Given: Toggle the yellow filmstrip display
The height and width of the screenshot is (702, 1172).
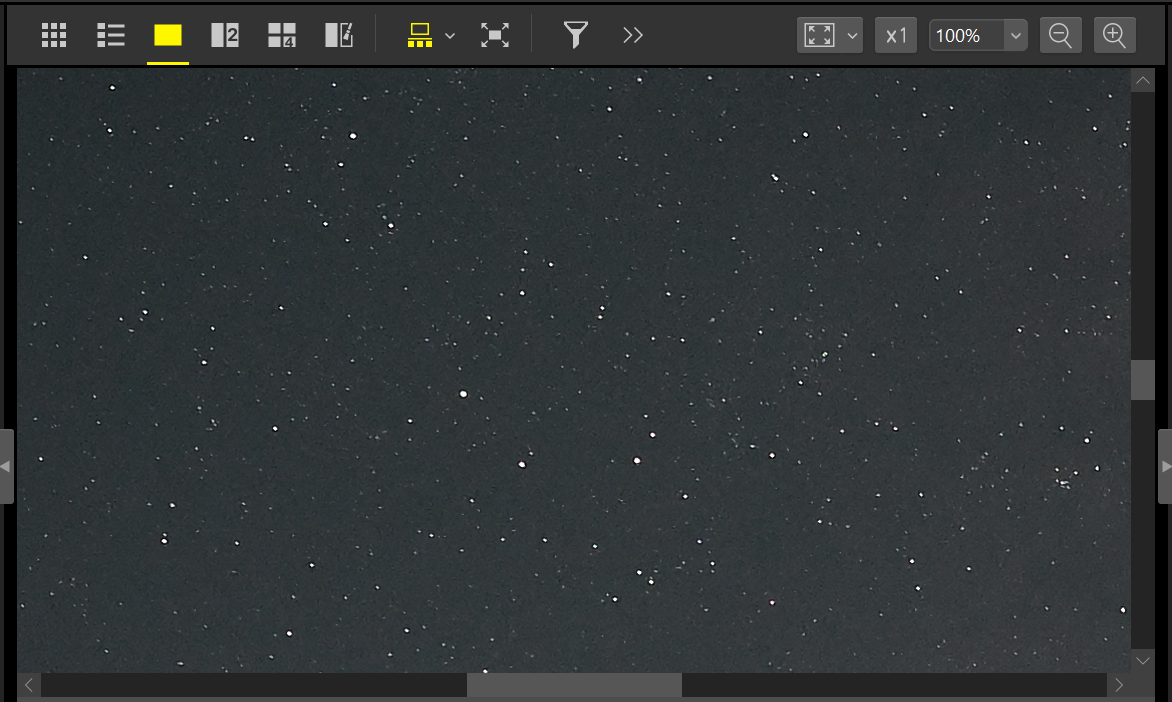Looking at the screenshot, I should point(420,36).
